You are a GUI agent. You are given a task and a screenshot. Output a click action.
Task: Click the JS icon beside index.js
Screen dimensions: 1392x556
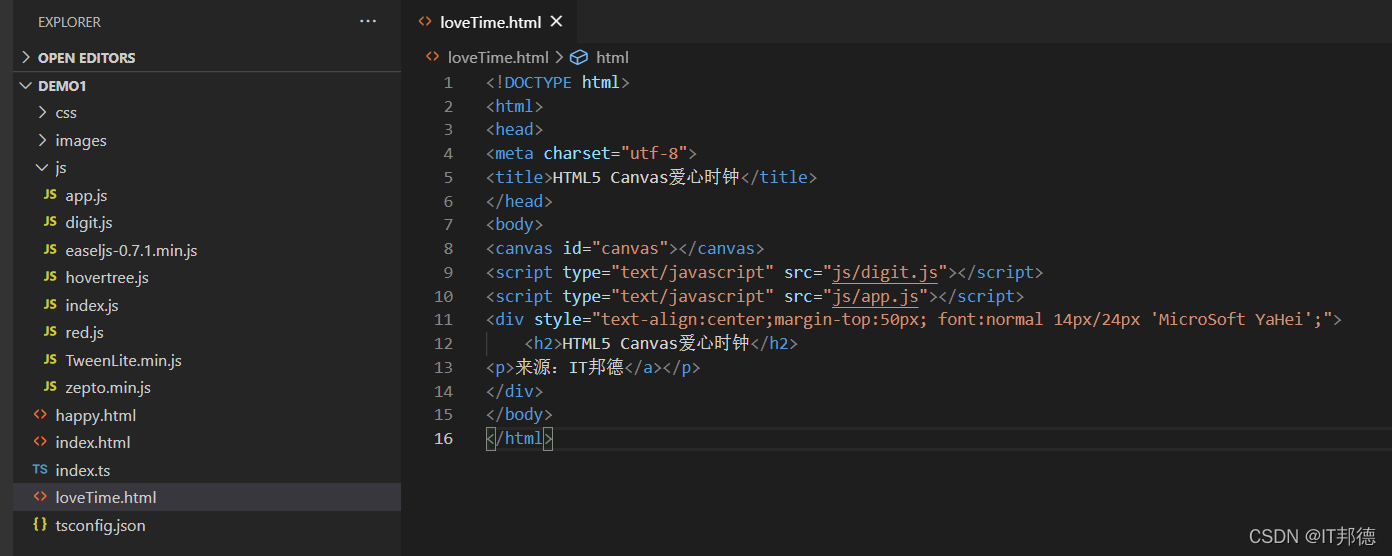[x=50, y=305]
